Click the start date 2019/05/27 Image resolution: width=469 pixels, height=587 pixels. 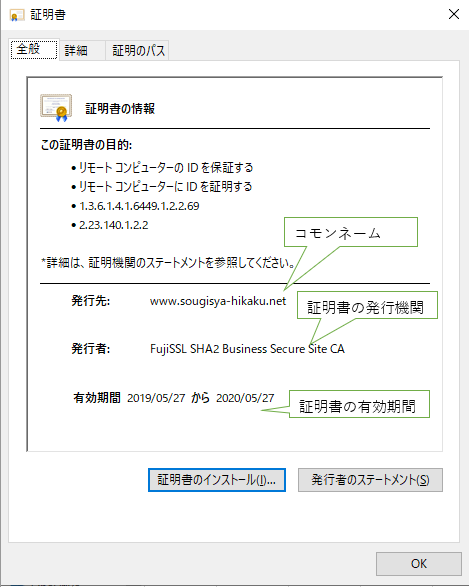(156, 398)
